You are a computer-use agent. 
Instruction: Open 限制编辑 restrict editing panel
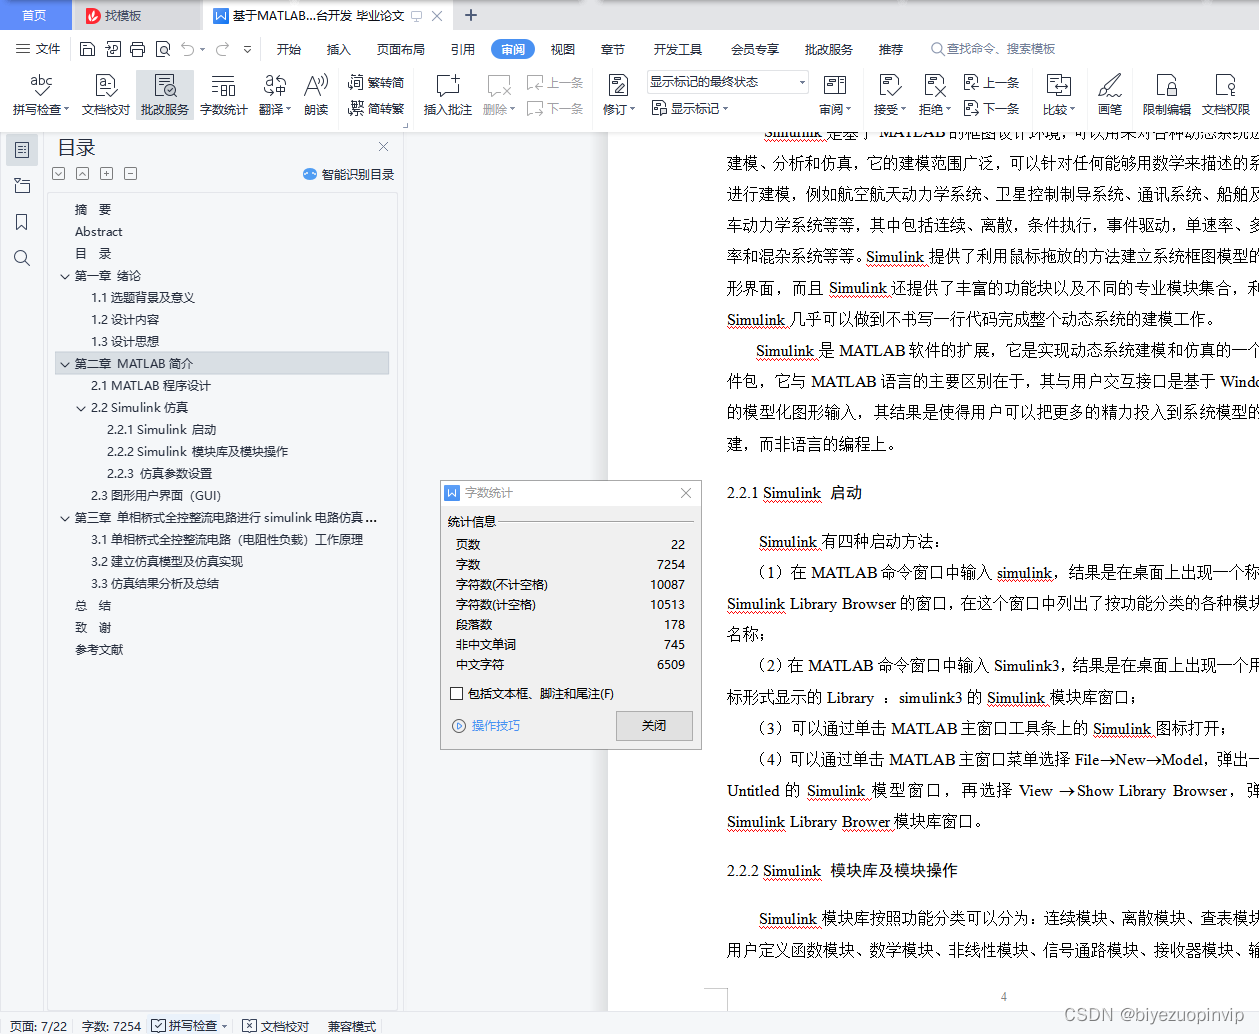point(1166,95)
